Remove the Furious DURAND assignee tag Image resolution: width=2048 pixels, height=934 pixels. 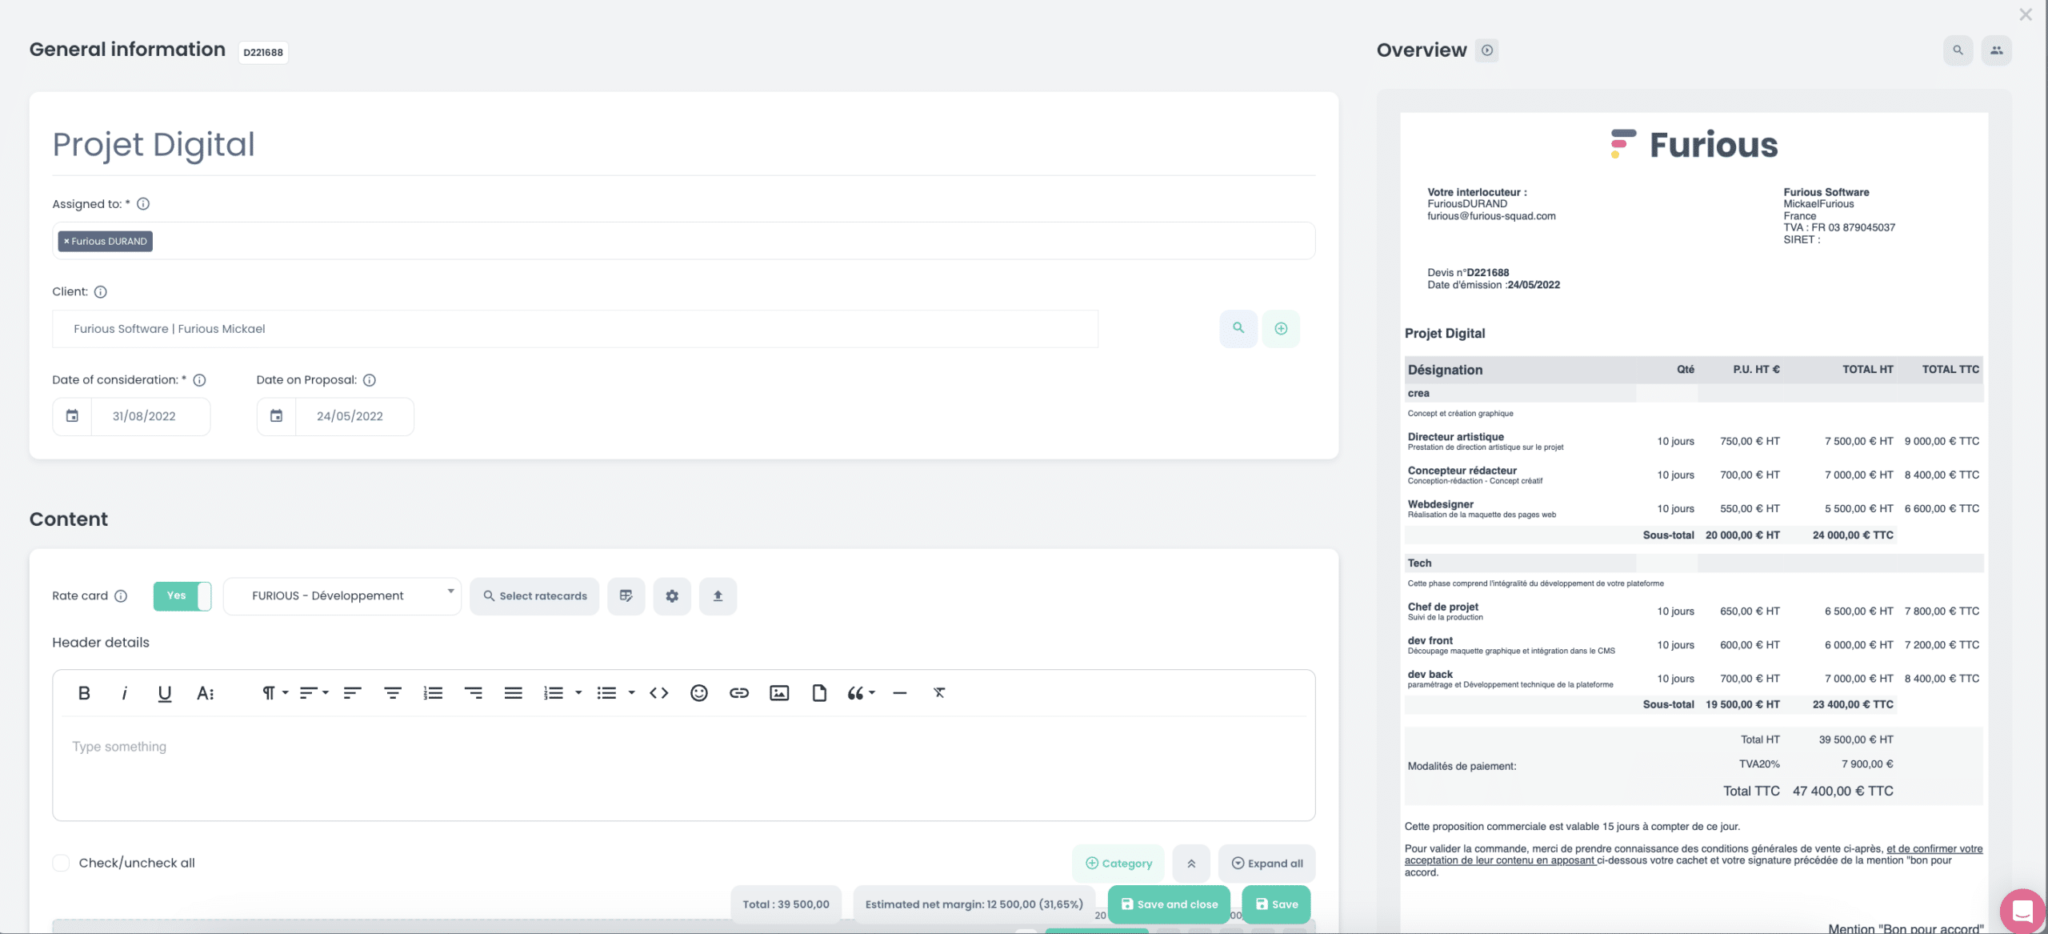pyautogui.click(x=67, y=241)
